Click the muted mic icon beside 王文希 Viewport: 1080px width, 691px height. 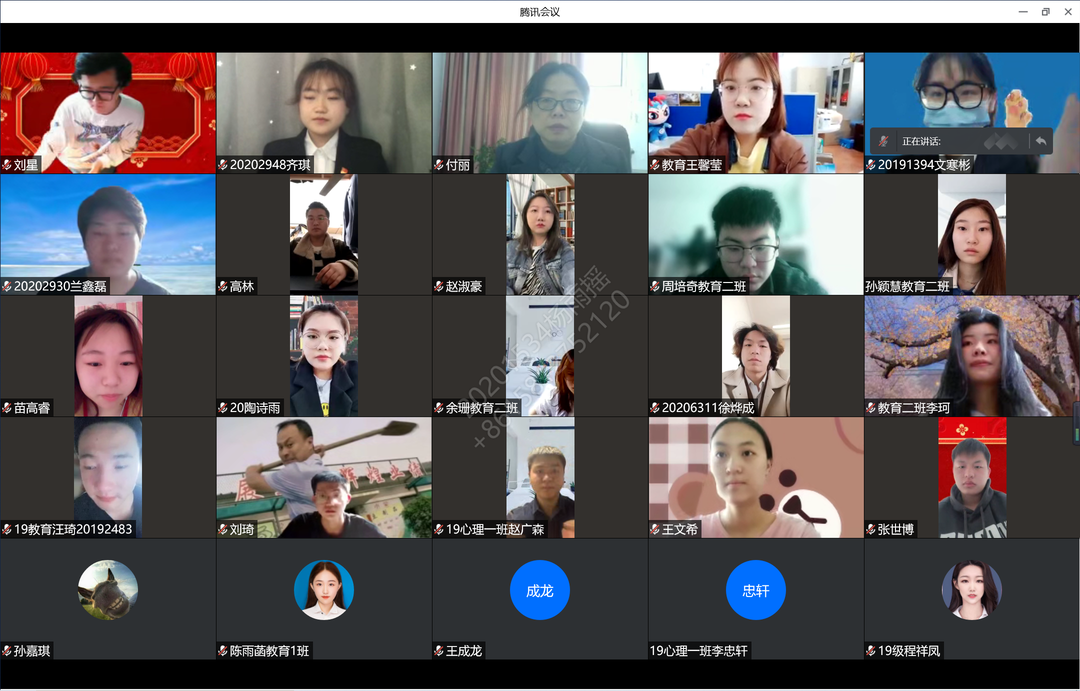click(655, 529)
